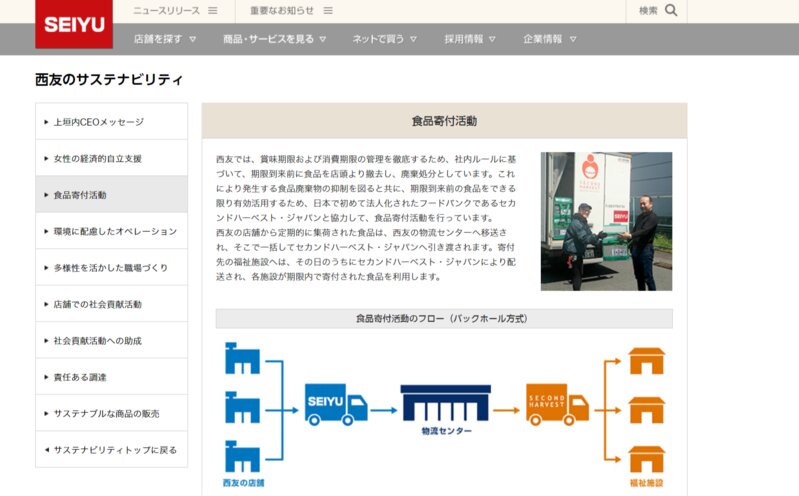Open 店舗での社会貢献活動 sidebar link
799x496 pixels.
pos(112,304)
